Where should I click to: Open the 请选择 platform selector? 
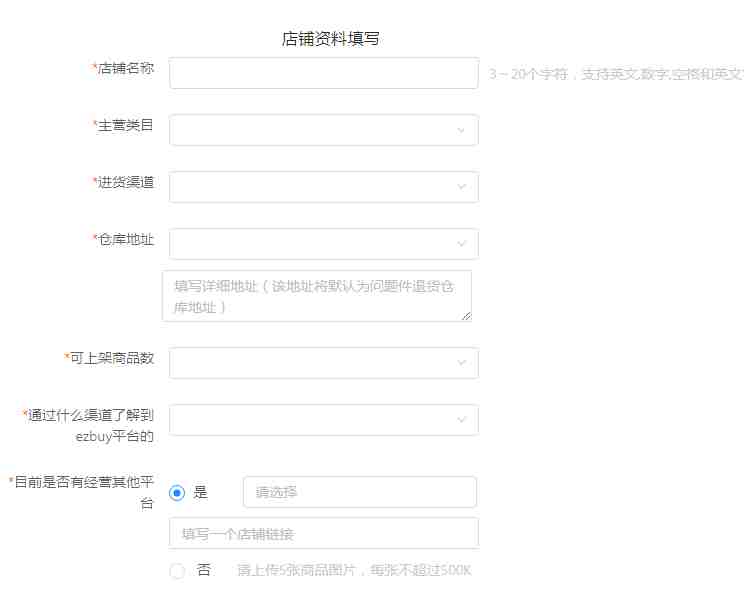pos(360,492)
